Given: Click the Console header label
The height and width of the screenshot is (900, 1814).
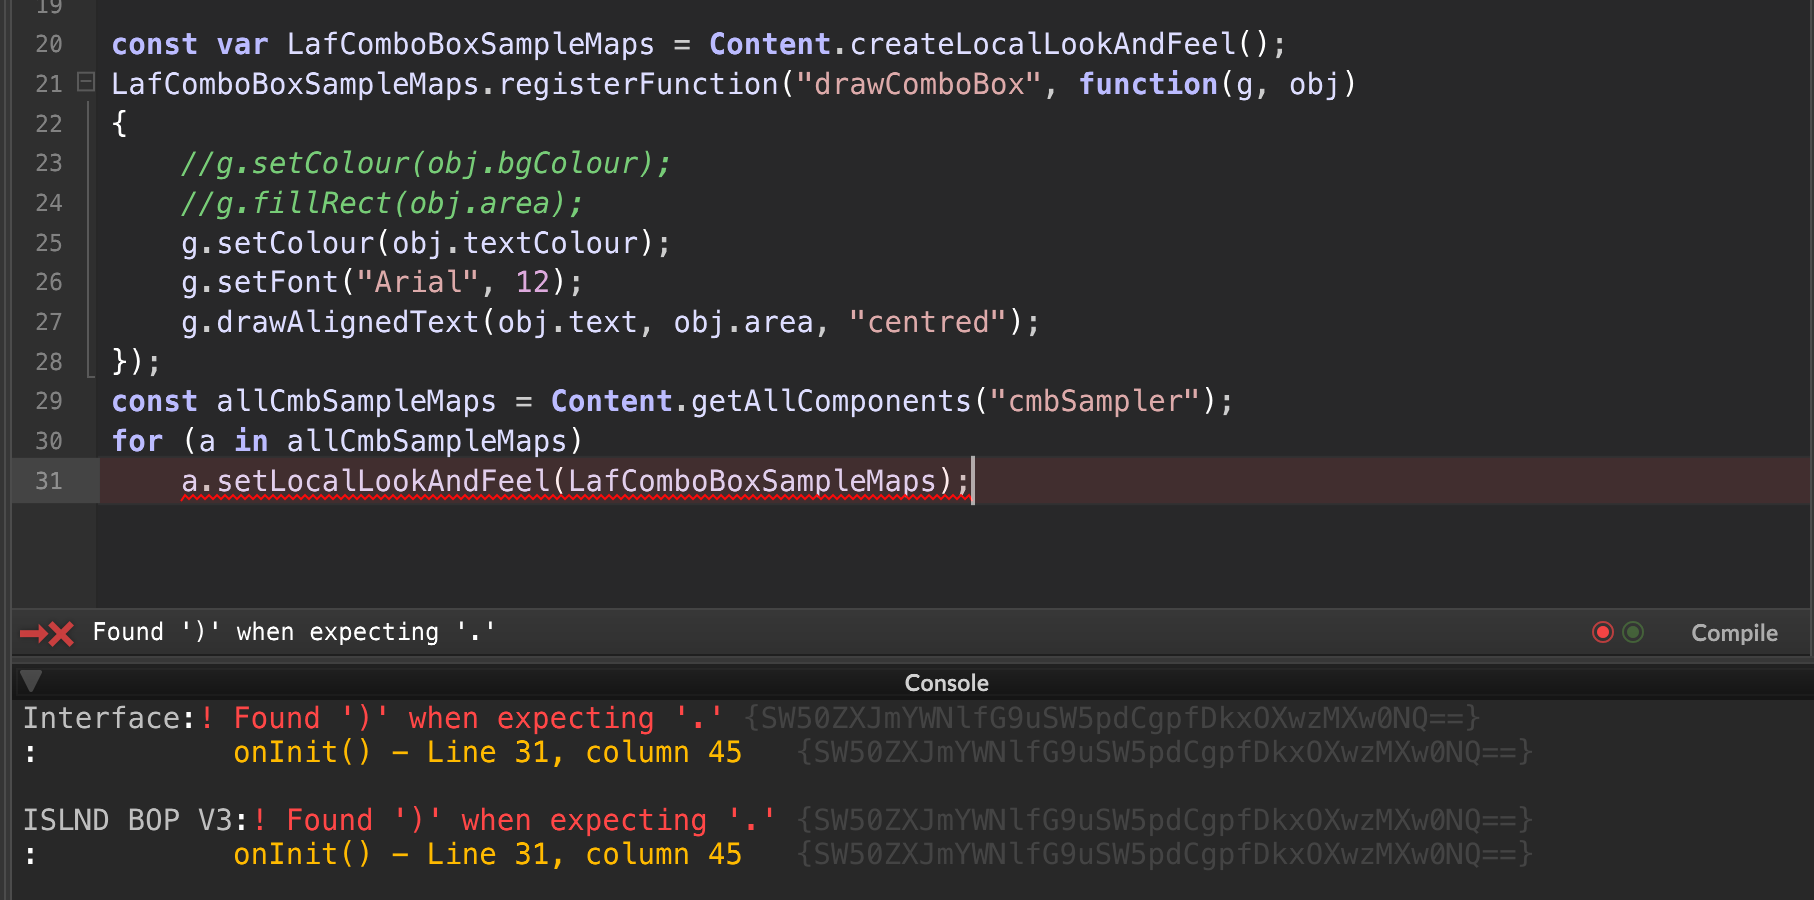Looking at the screenshot, I should coord(946,683).
